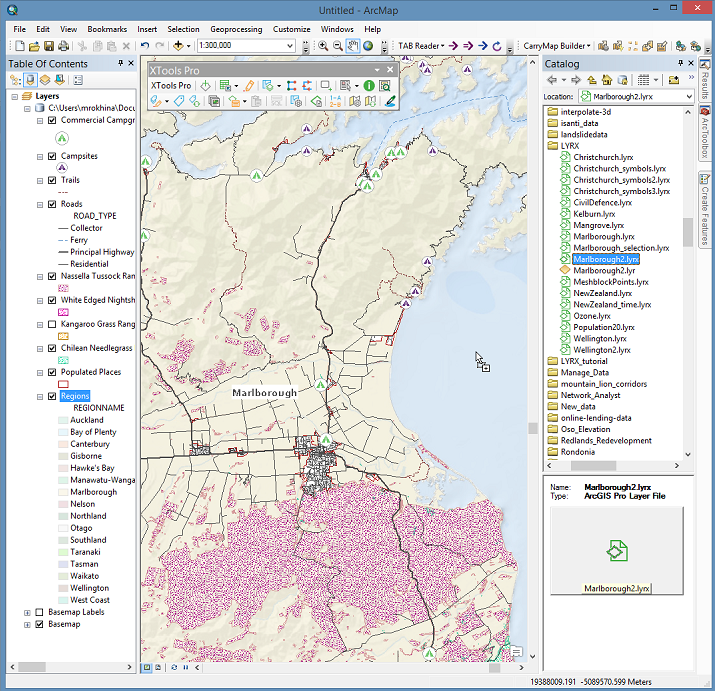Viewport: 715px width, 691px height.
Task: Expand the Basemap group layer
Action: [x=27, y=624]
